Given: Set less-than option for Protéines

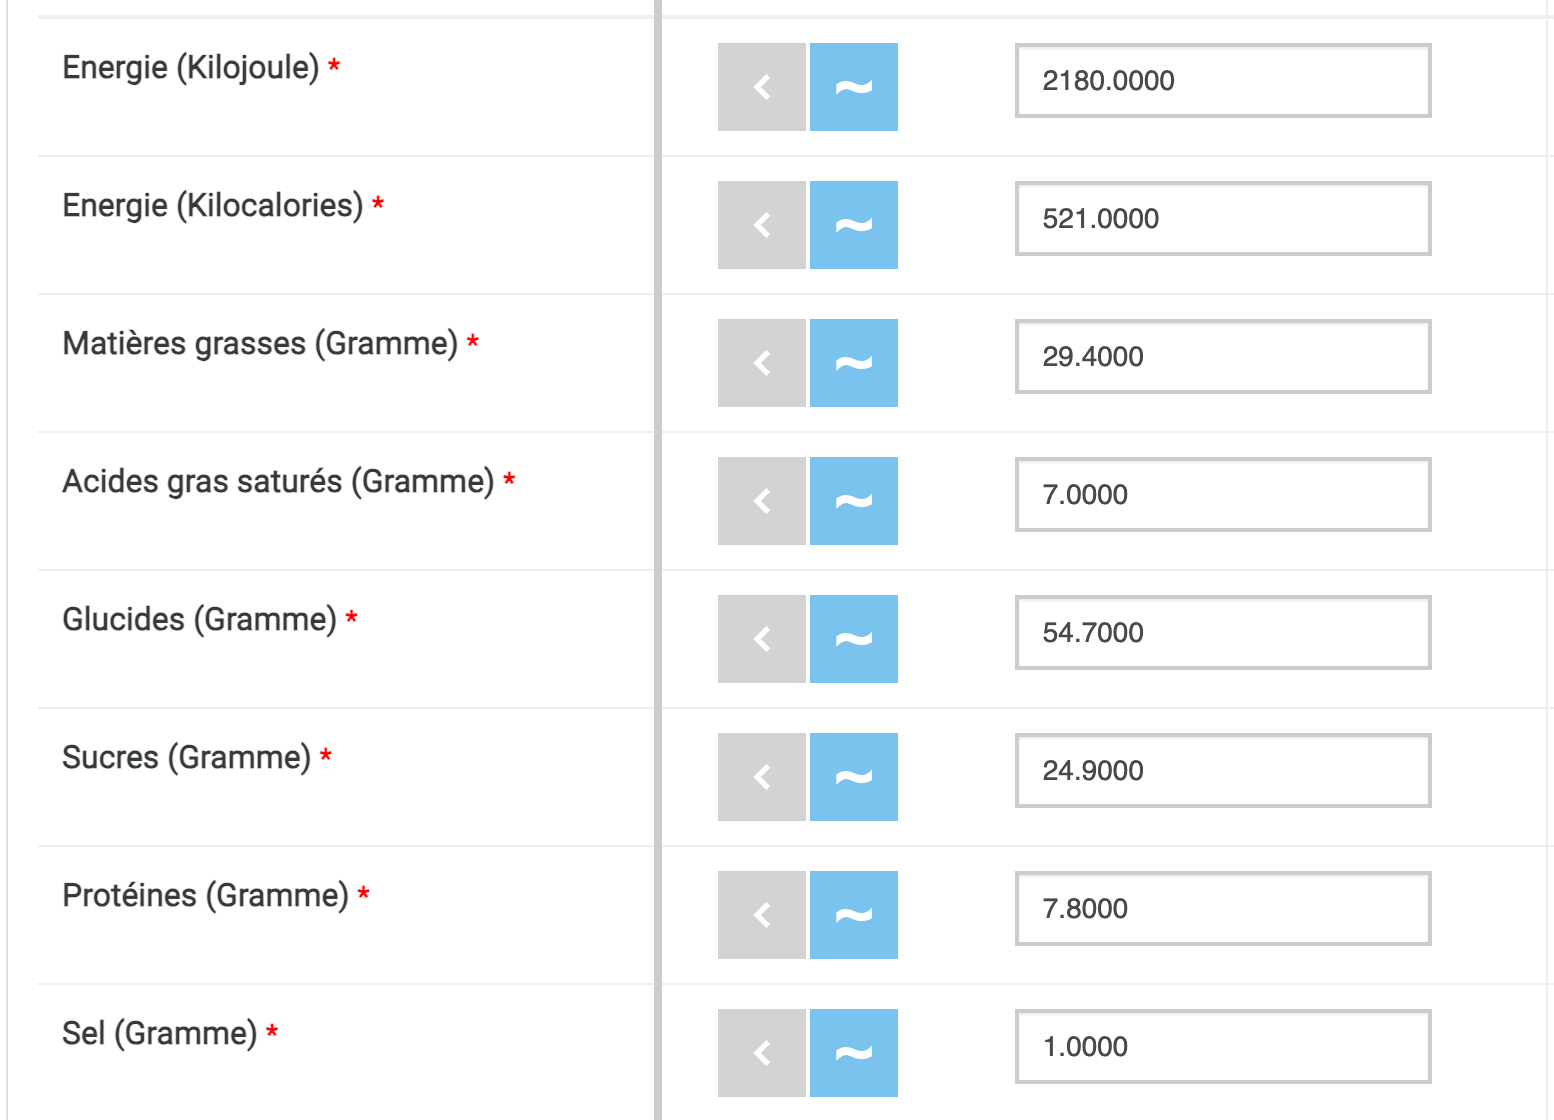Looking at the screenshot, I should point(762,915).
